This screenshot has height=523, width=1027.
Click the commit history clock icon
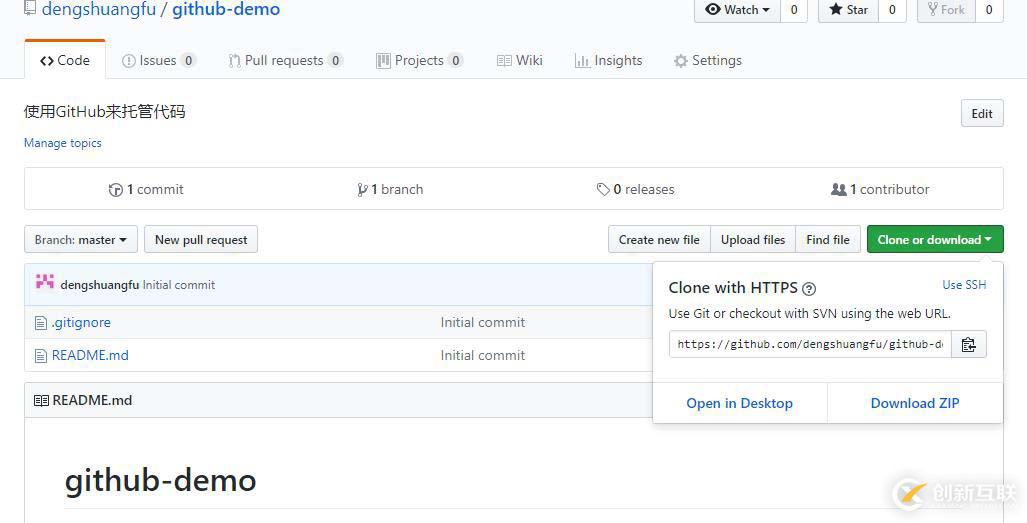point(116,190)
